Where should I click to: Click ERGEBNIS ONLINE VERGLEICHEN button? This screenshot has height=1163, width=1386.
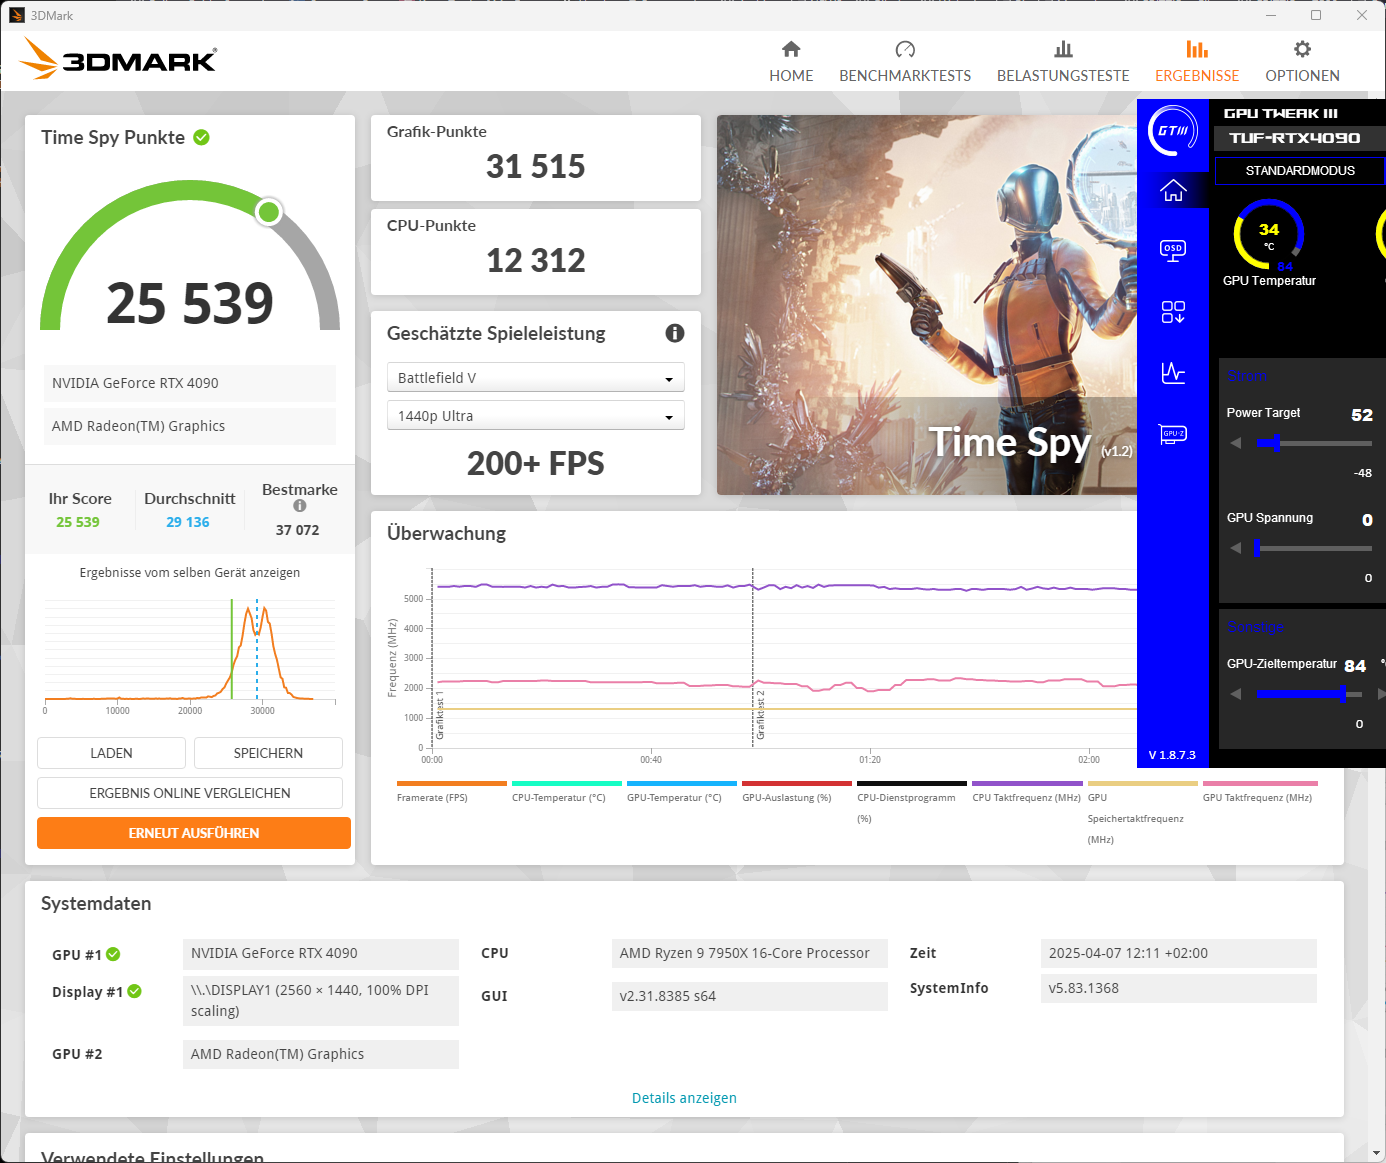tap(190, 793)
